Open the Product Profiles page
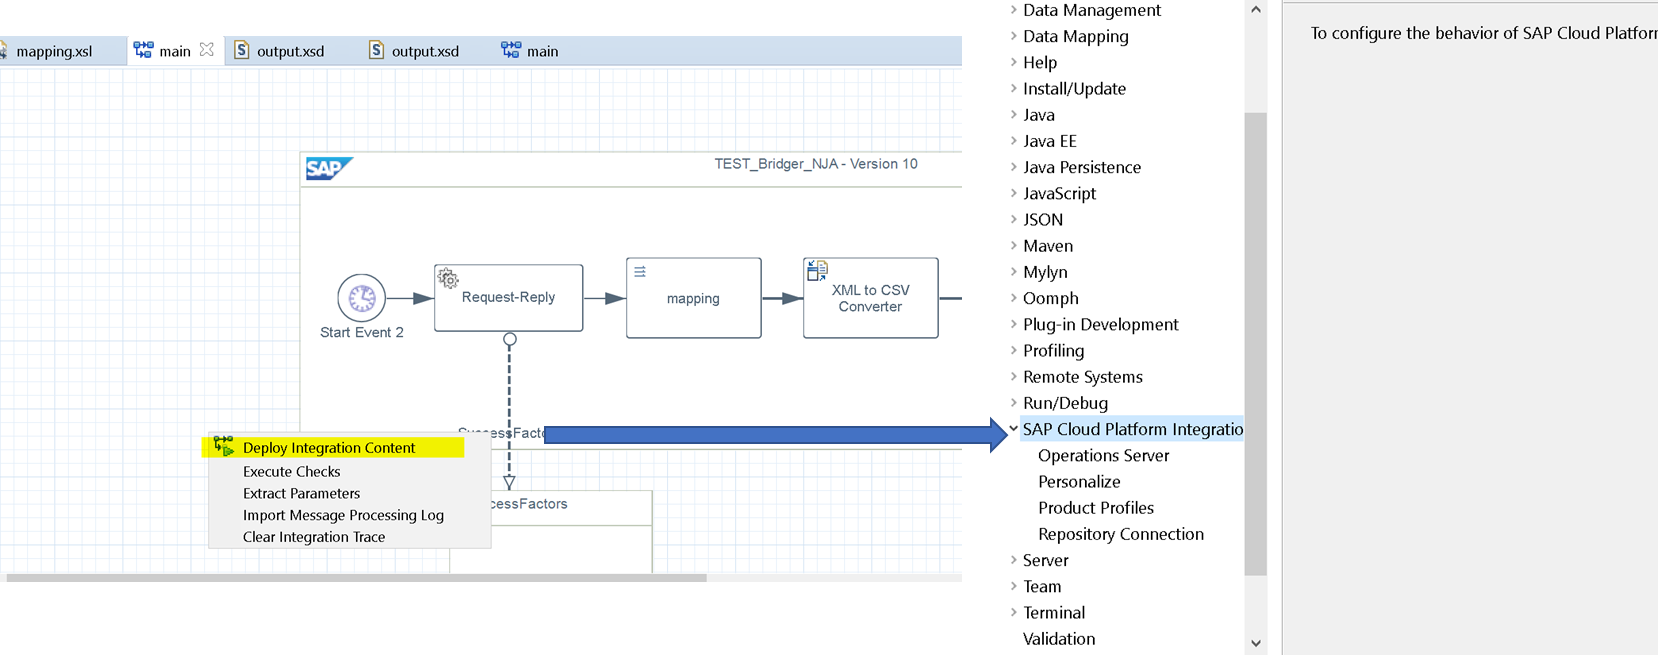This screenshot has height=655, width=1658. [1096, 508]
